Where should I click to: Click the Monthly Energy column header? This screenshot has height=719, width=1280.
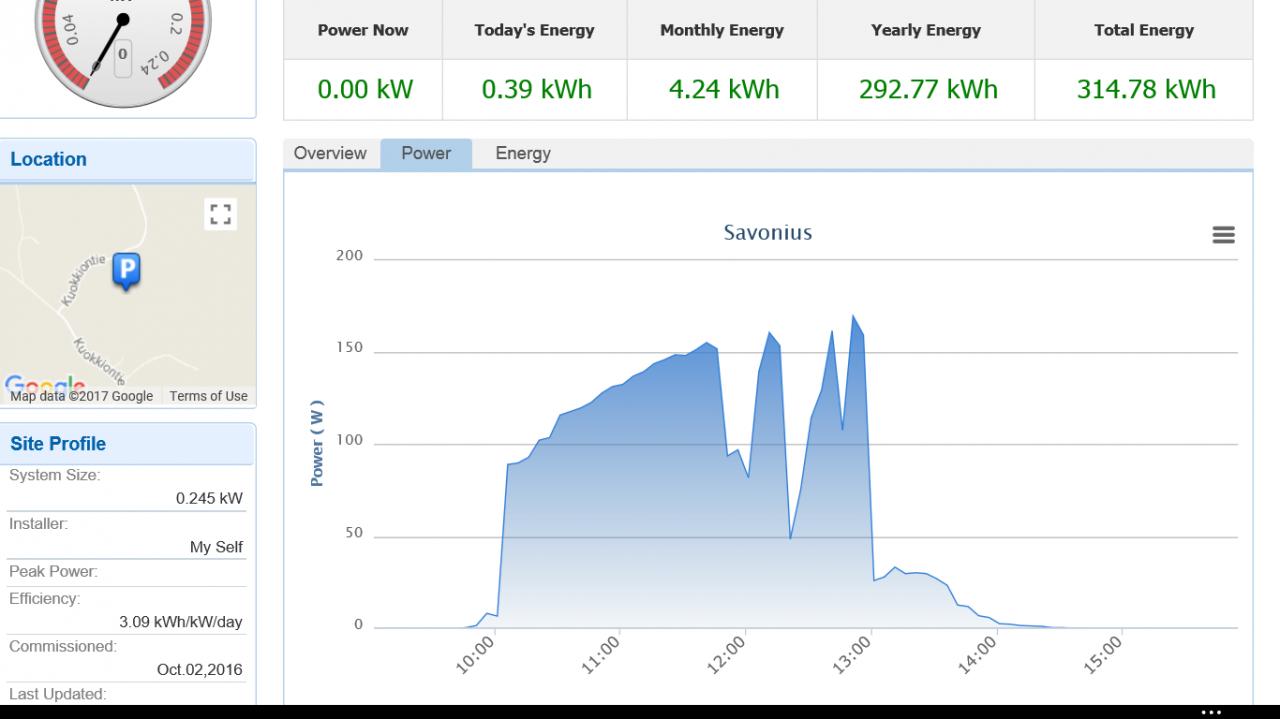[722, 30]
